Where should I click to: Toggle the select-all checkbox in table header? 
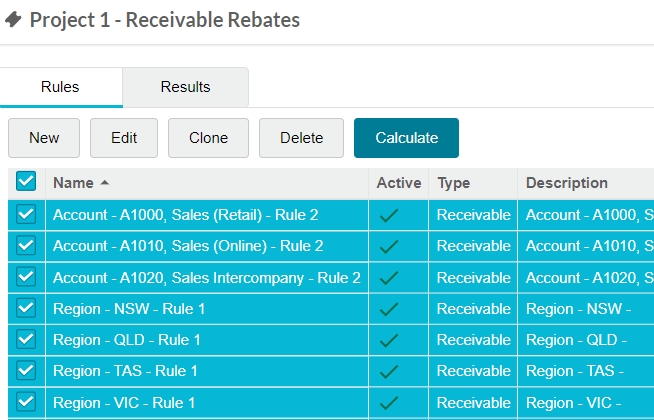click(26, 182)
